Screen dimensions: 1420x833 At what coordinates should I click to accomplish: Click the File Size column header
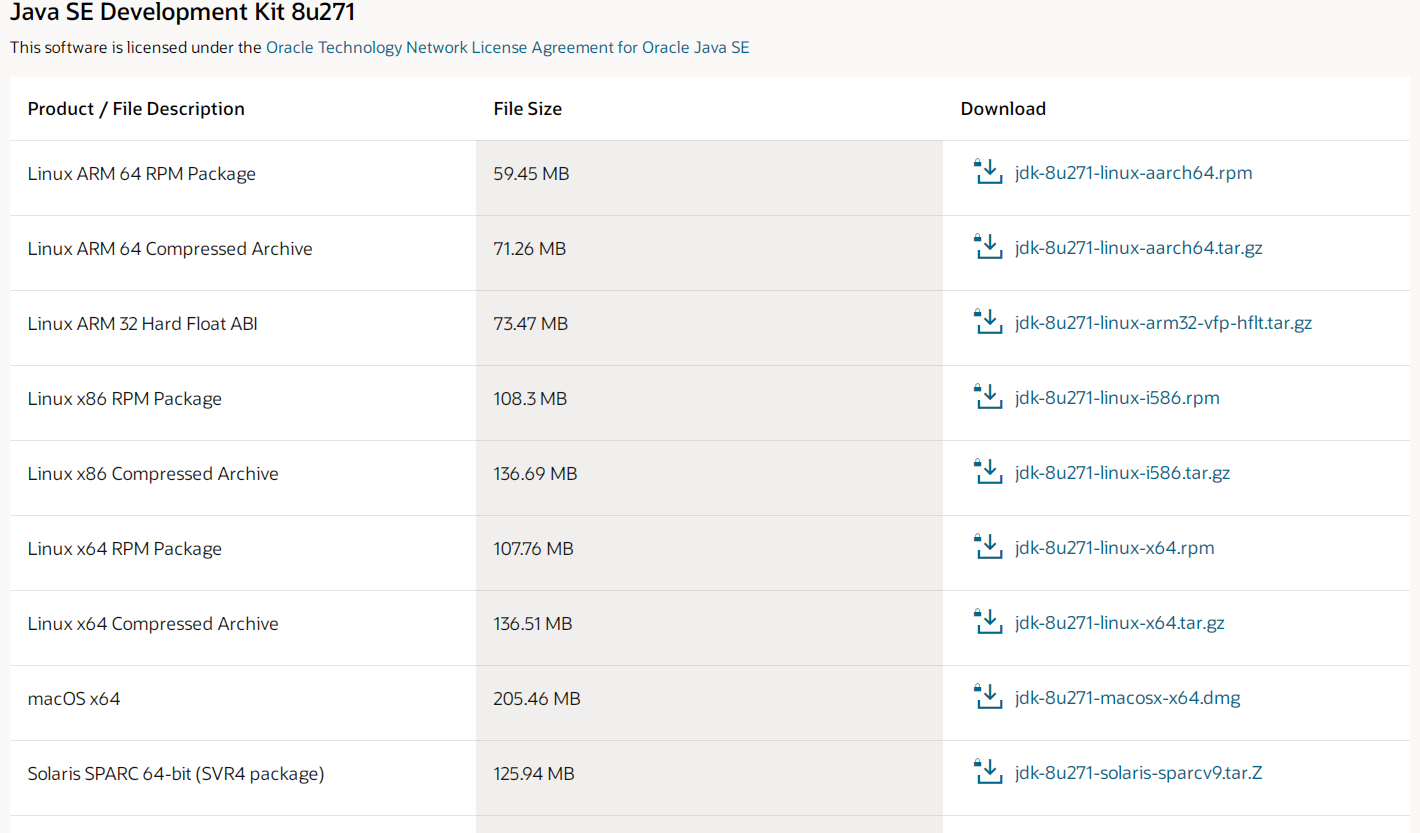pos(528,109)
